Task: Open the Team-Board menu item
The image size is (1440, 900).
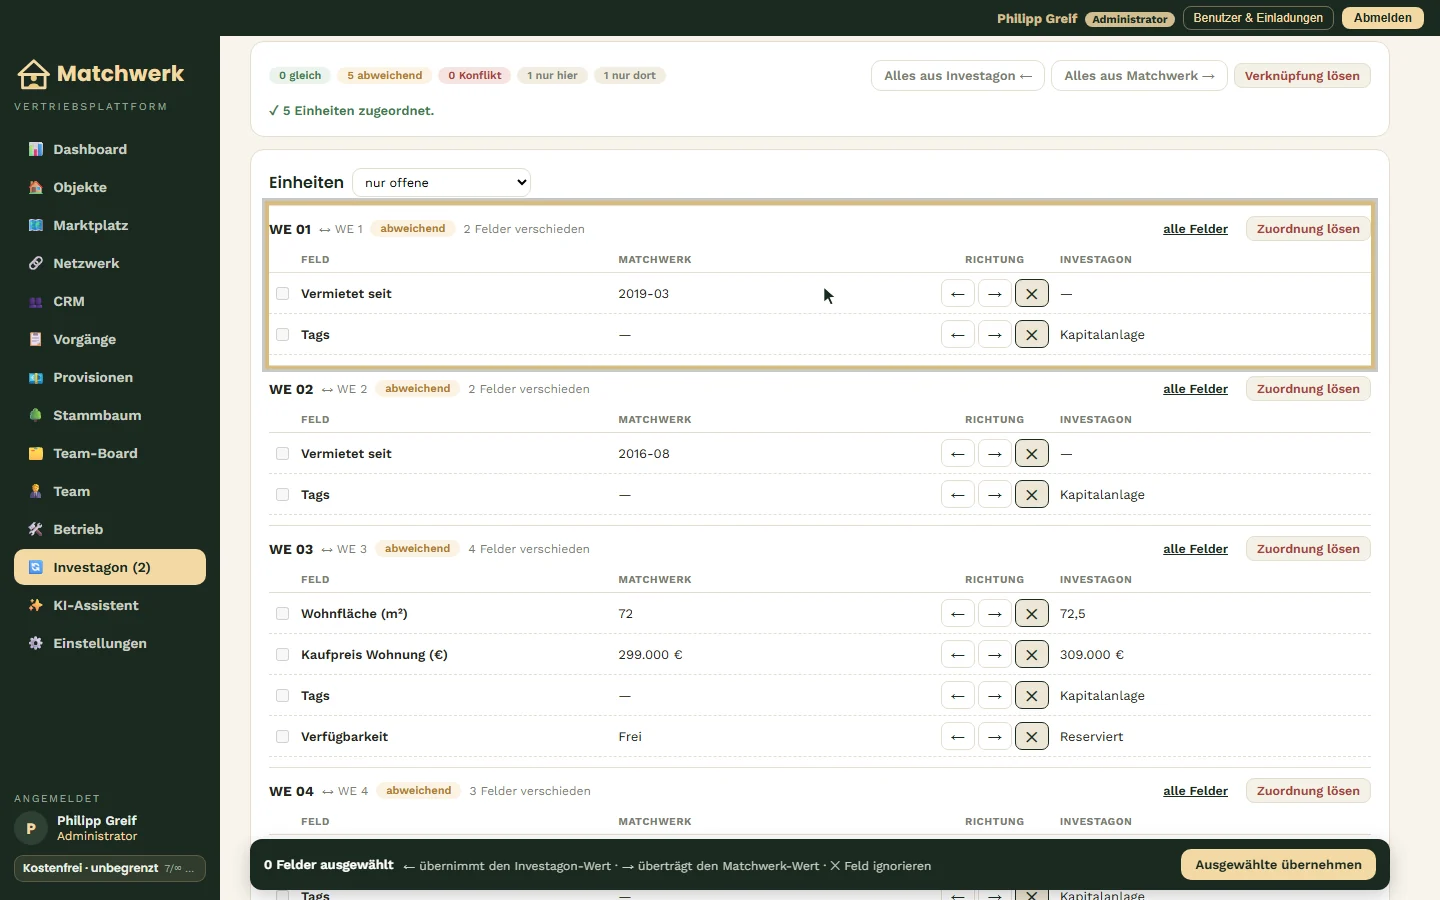Action: 110,453
